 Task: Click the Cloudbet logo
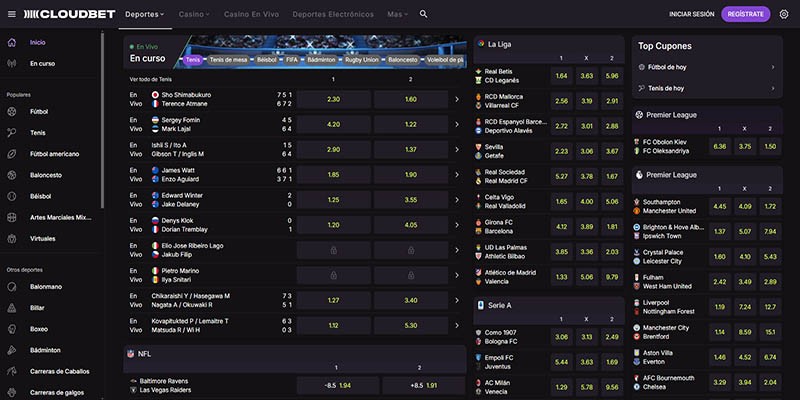click(x=69, y=14)
